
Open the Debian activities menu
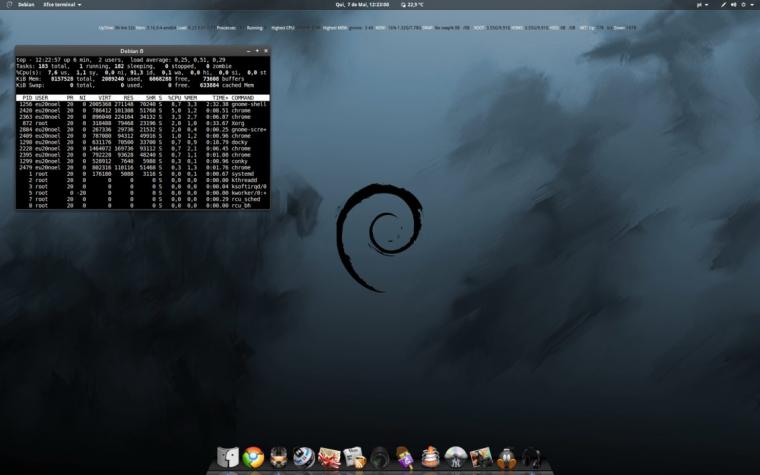pyautogui.click(x=26, y=4)
